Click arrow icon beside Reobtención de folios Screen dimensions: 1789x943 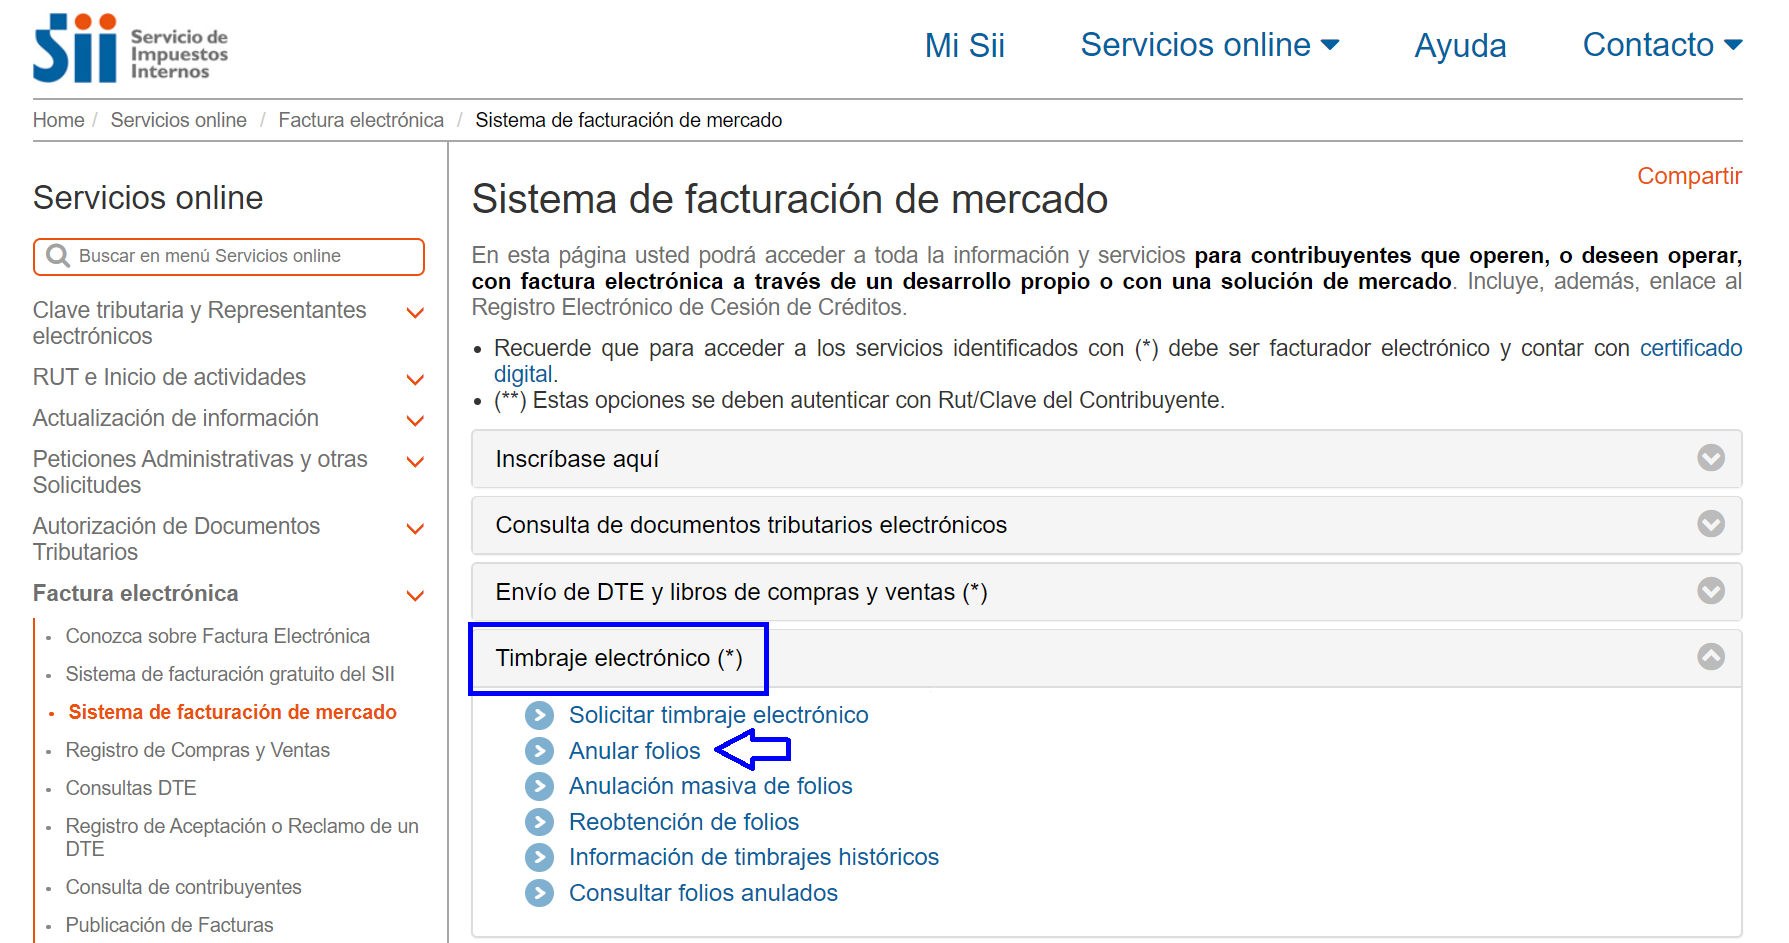(x=539, y=822)
